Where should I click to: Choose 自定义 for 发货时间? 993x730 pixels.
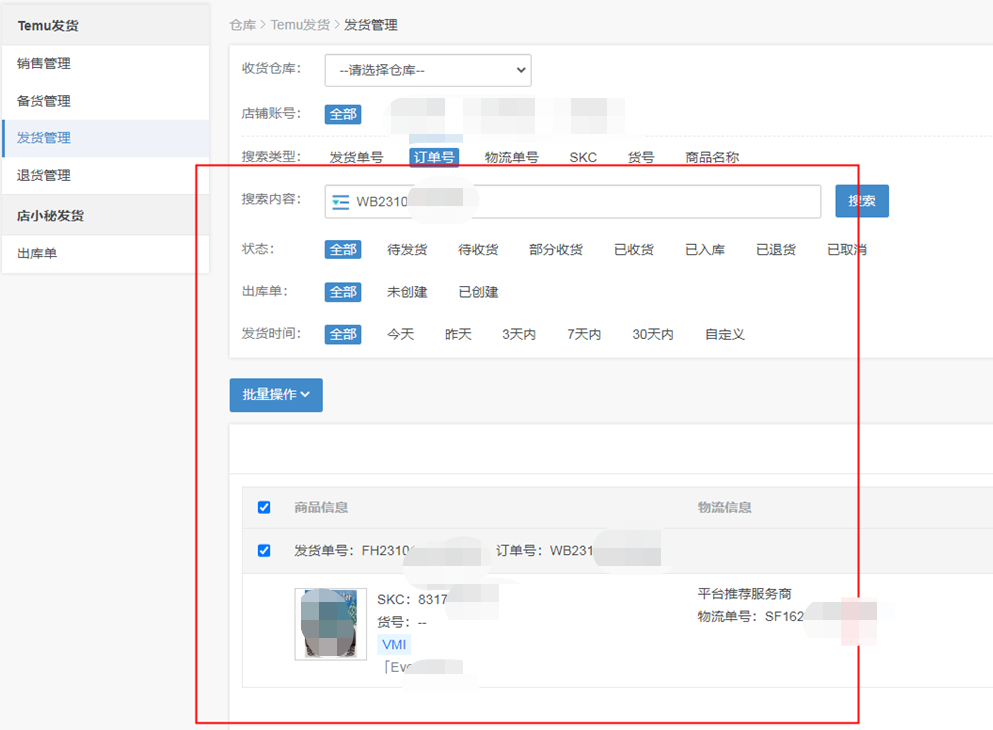725,334
